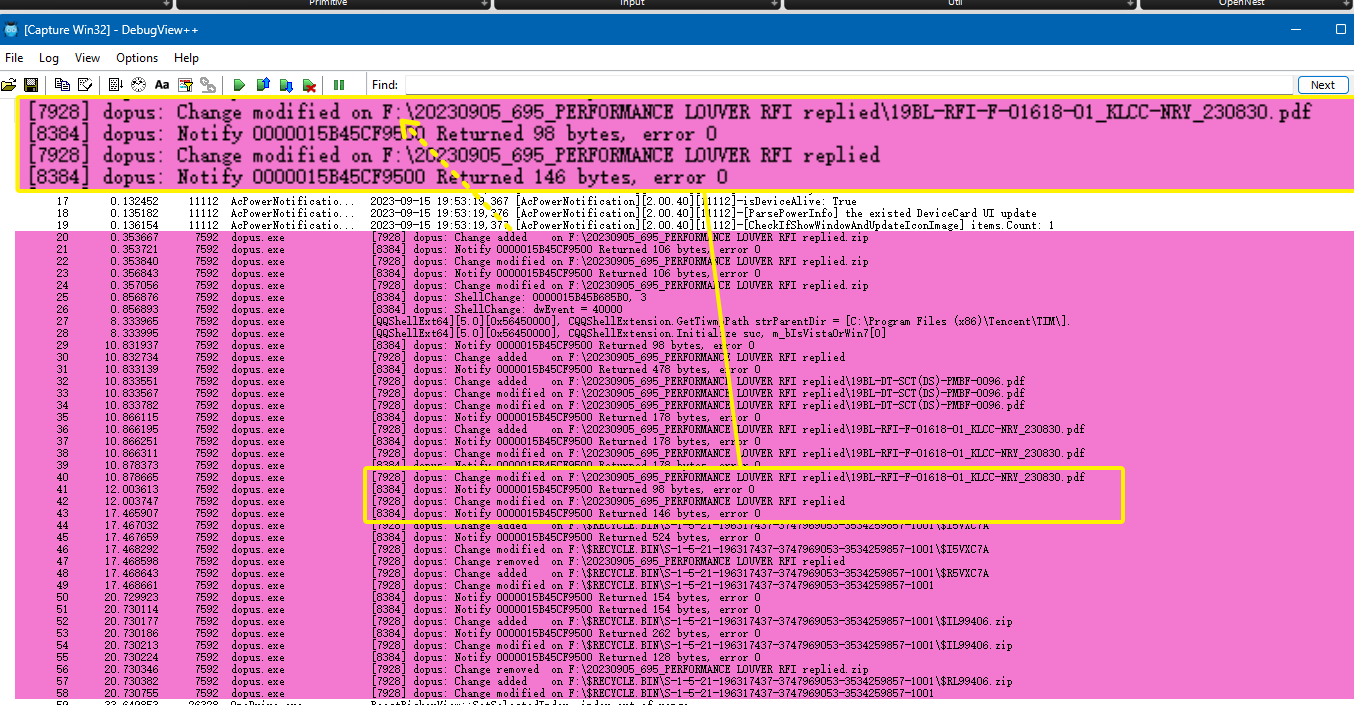1354x705 pixels.
Task: Select the 'Returned 262 bytes' log message
Action: click(565, 633)
